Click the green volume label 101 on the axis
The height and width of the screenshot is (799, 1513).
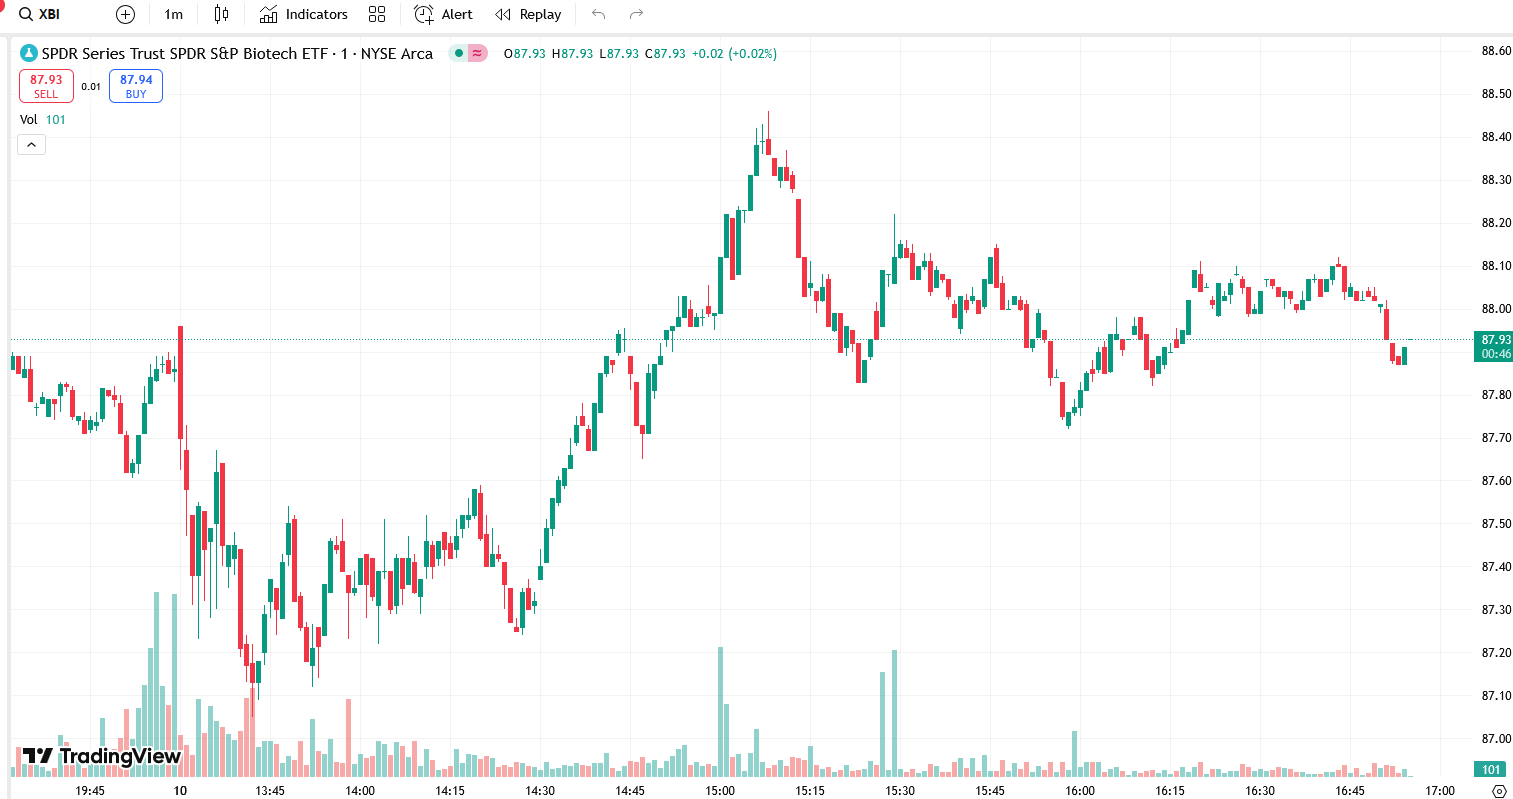click(1491, 769)
